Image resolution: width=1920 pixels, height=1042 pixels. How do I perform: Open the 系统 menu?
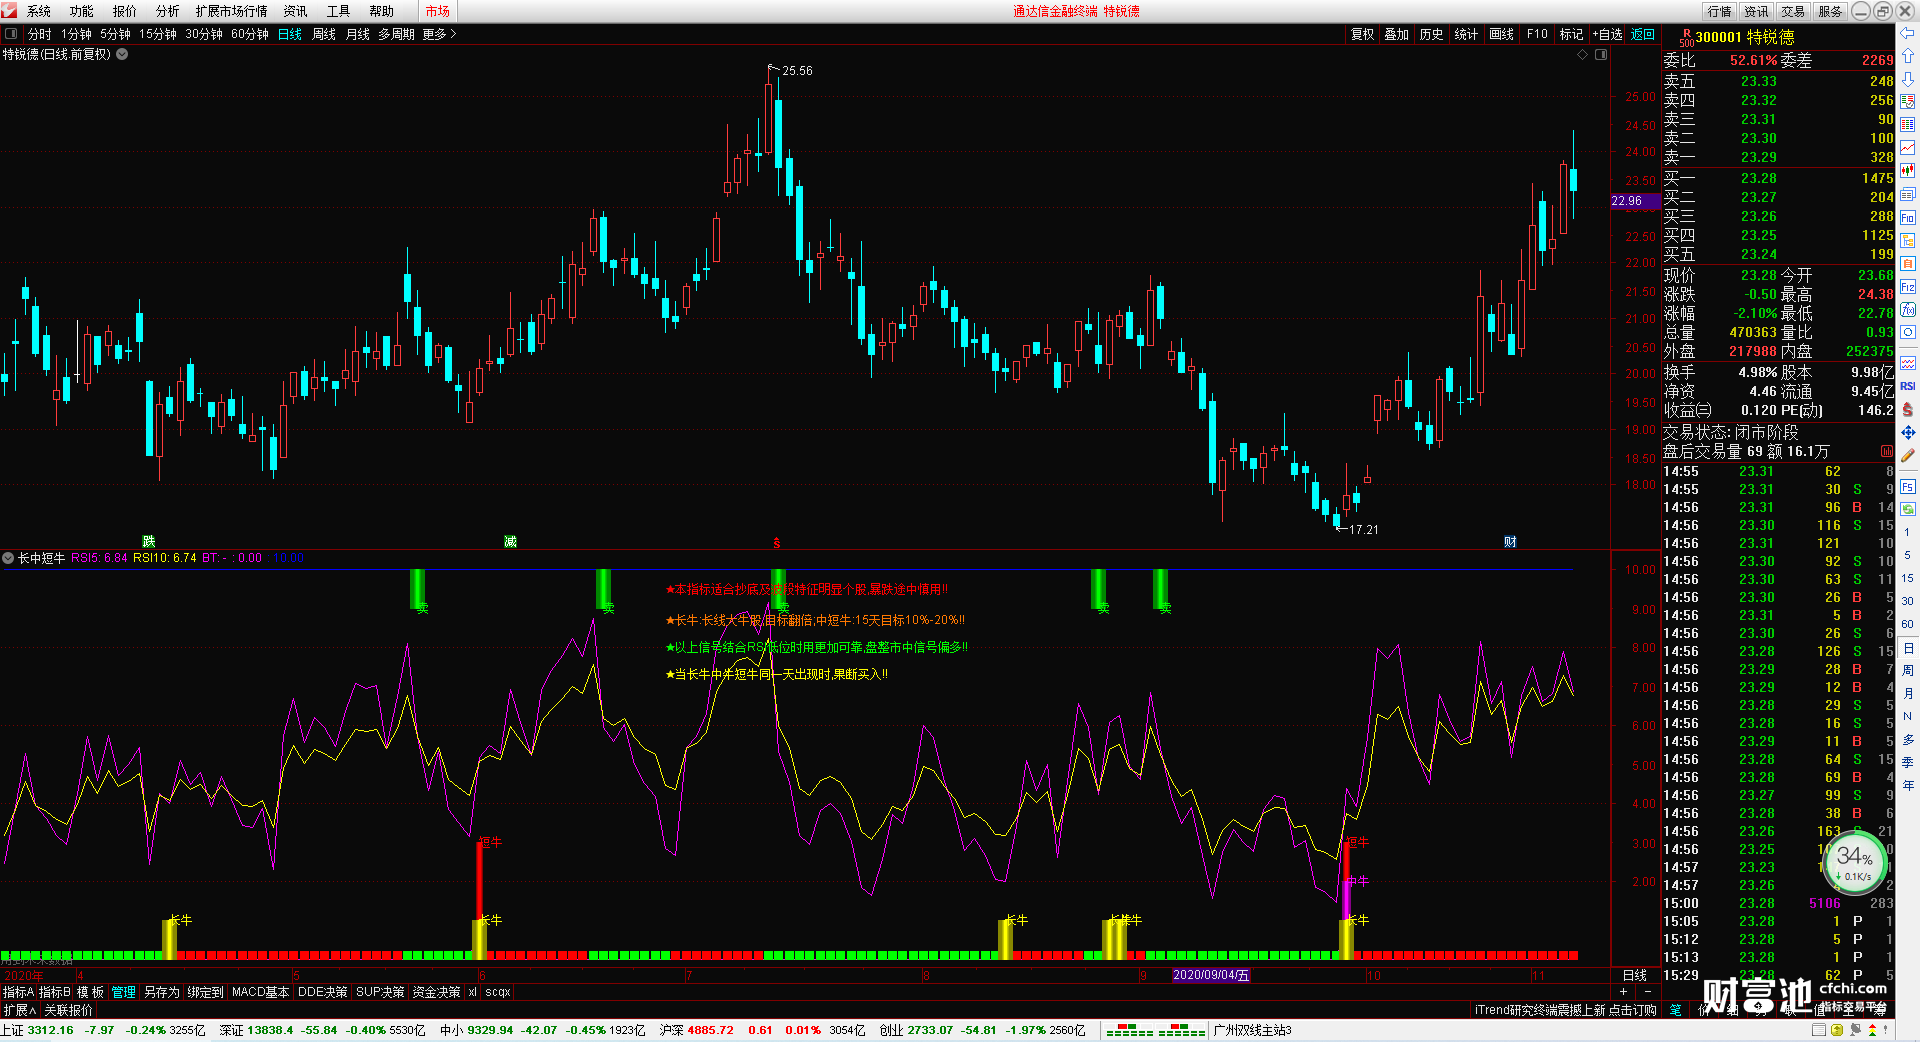coord(39,11)
